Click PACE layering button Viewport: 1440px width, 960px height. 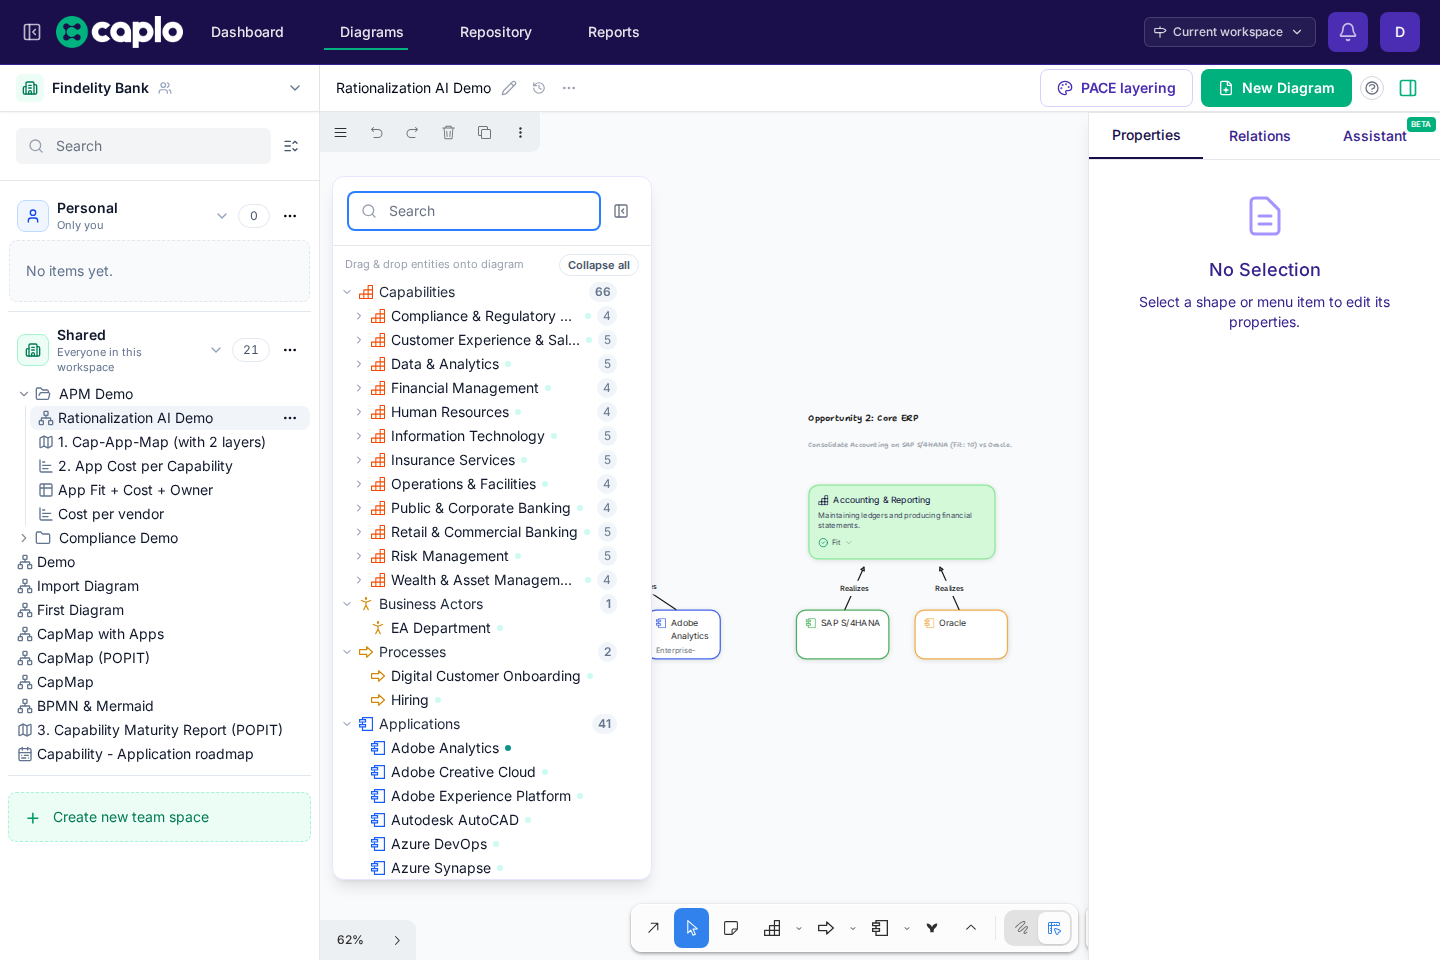tap(1116, 88)
